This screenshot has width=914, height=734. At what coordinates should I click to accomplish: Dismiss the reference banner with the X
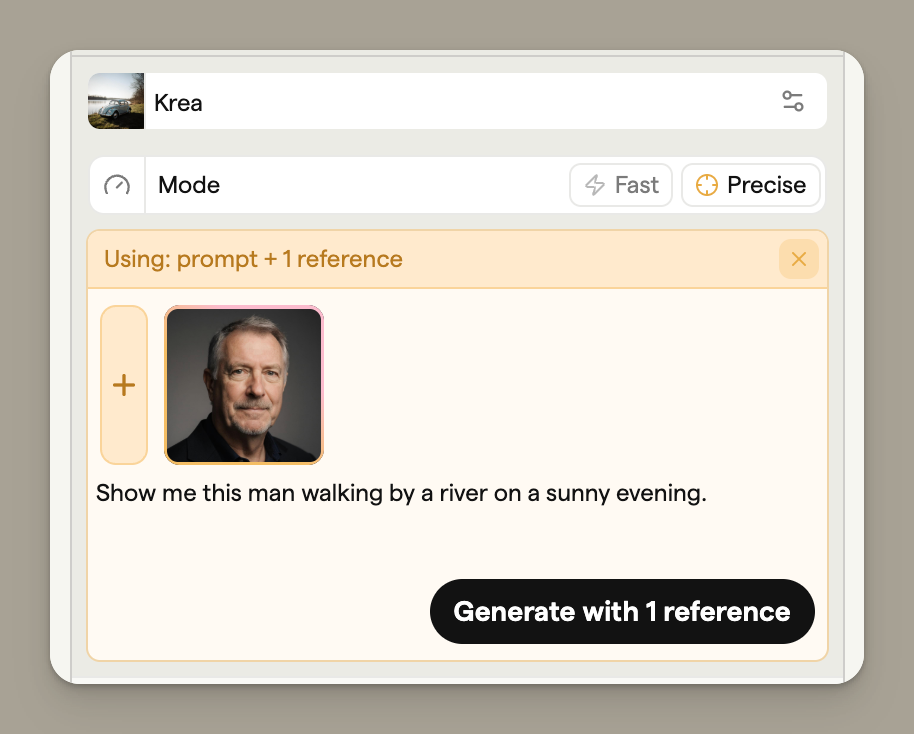(798, 259)
